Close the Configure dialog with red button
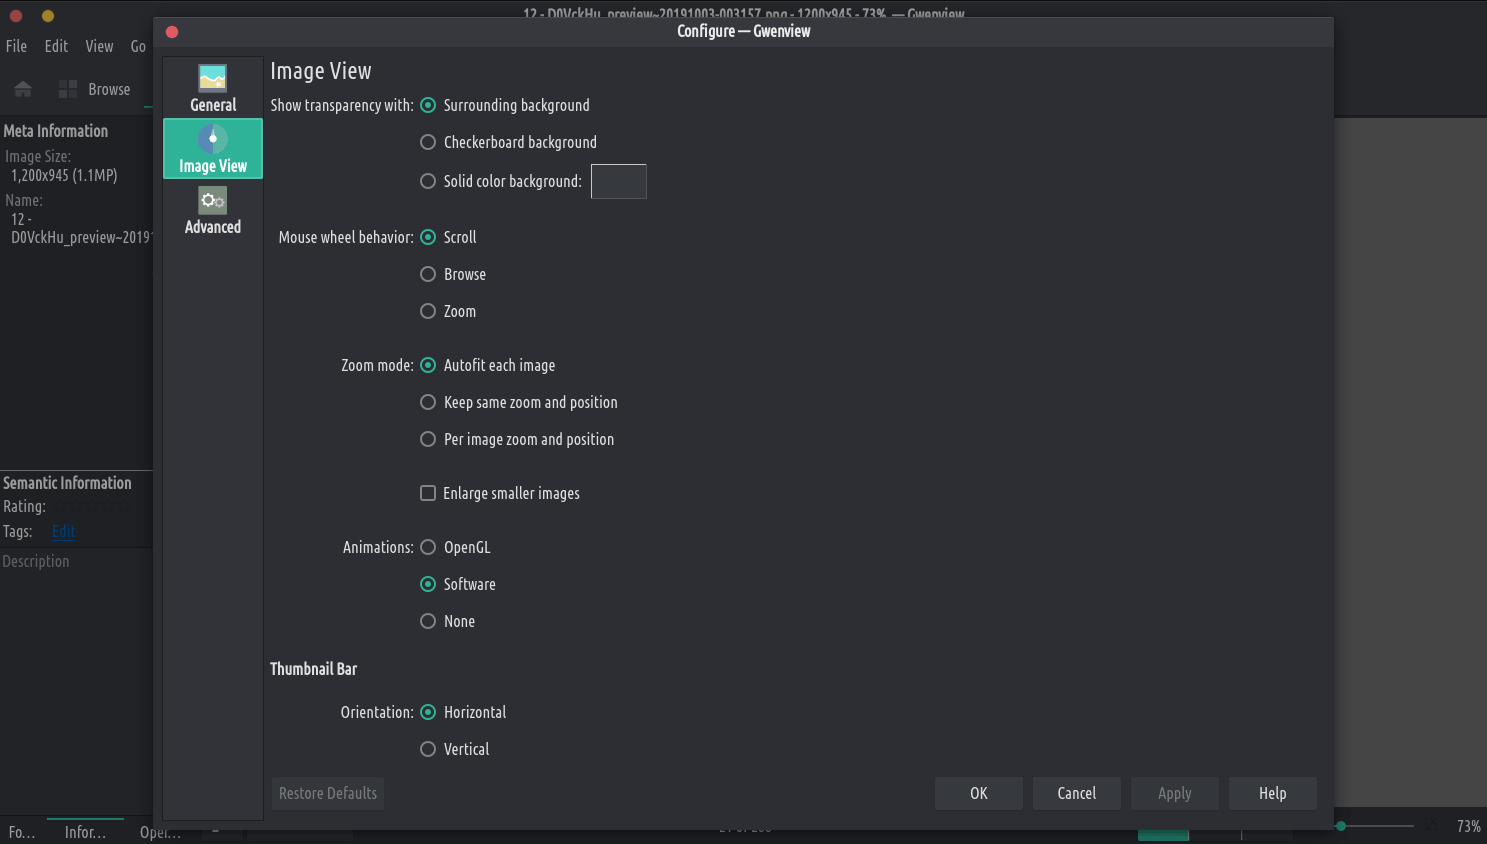The width and height of the screenshot is (1487, 844). 172,32
